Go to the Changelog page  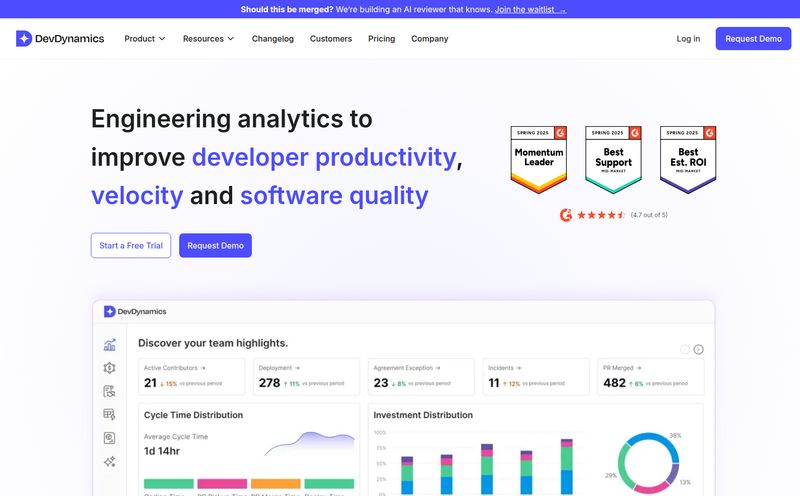click(272, 39)
